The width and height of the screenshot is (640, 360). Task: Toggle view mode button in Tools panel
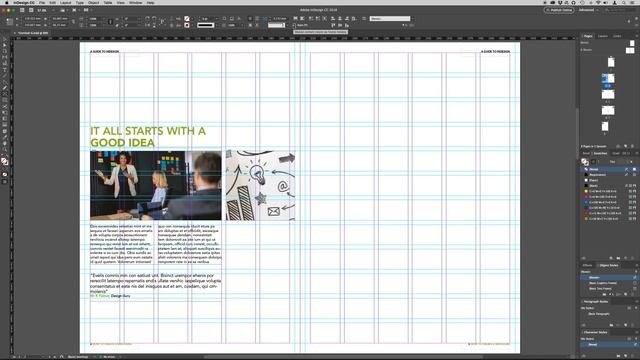pyautogui.click(x=5, y=182)
